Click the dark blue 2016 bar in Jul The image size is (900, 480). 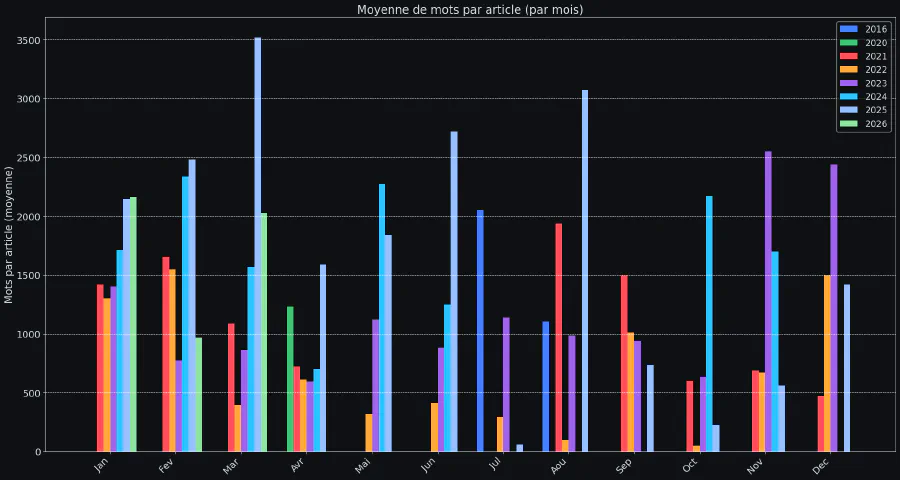(480, 330)
